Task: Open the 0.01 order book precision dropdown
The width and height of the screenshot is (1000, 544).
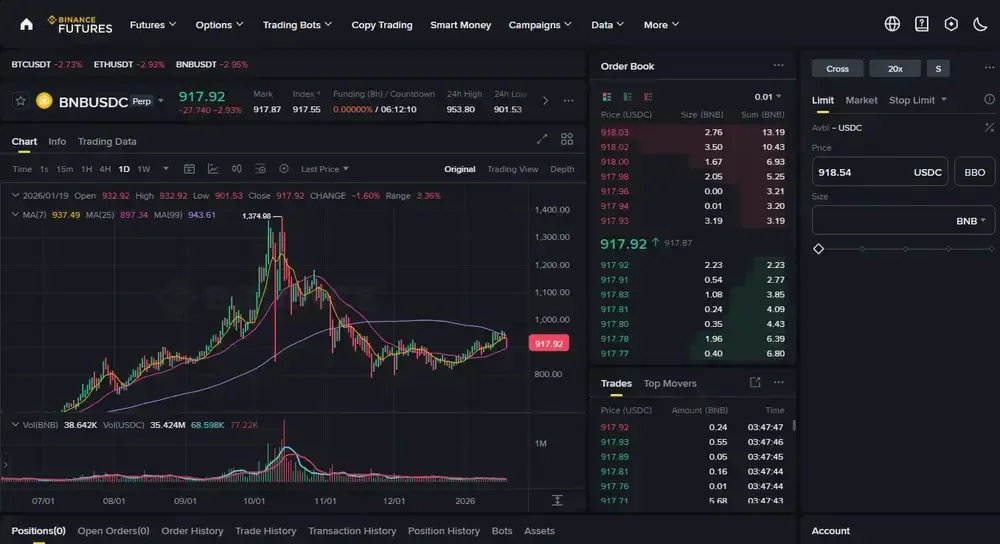Action: click(x=768, y=97)
